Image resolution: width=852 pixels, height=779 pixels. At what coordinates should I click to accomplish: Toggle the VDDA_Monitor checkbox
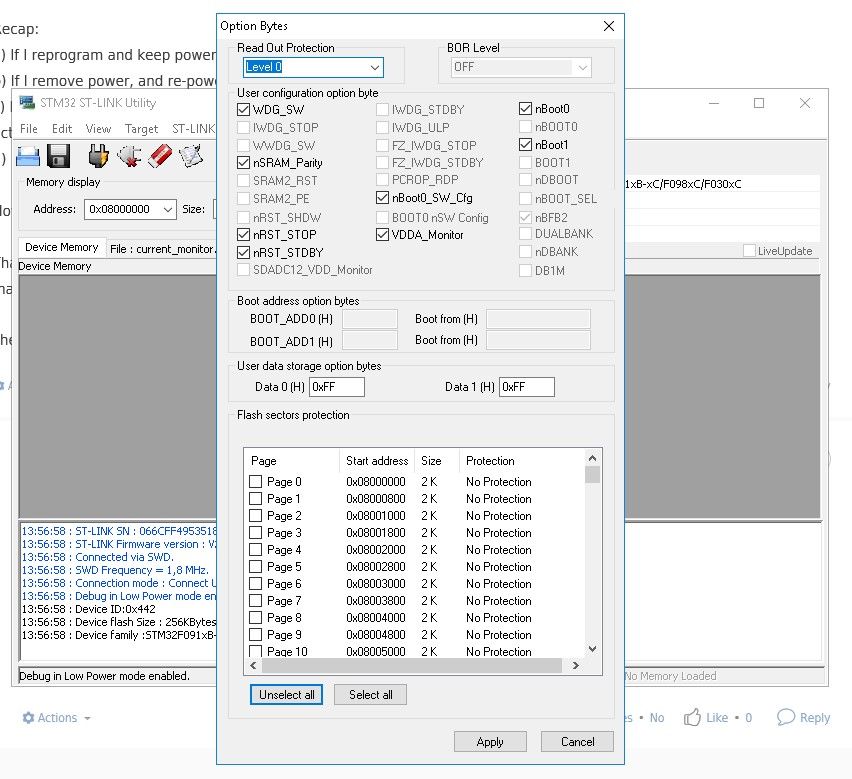click(383, 235)
